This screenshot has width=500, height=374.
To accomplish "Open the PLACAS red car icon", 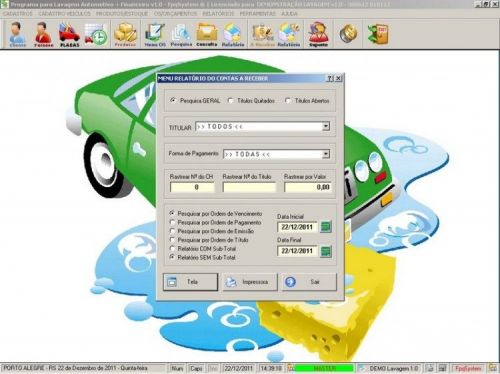I will click(x=70, y=34).
